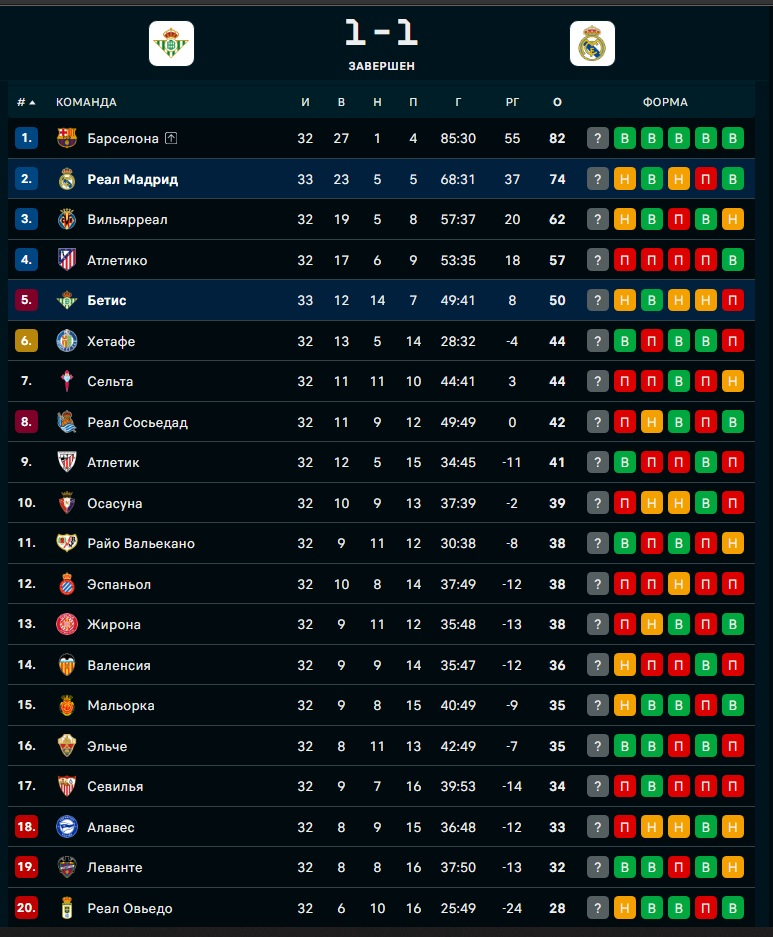
Task: Click the orange Н form badge for Эспаньол
Action: 679,584
